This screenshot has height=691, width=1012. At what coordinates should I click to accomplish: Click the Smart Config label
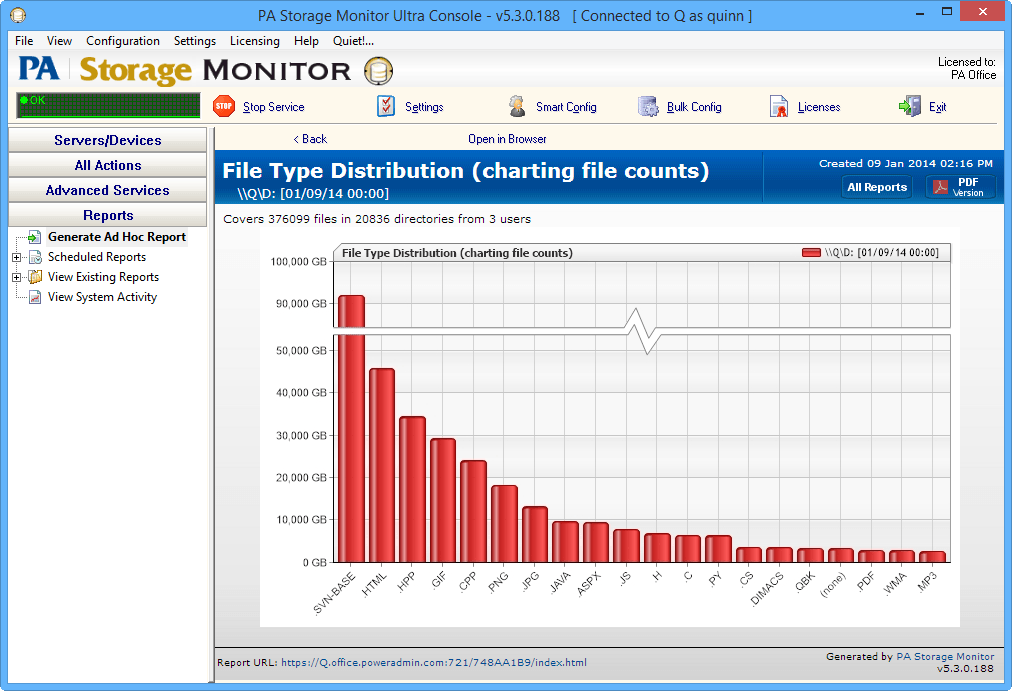coord(566,107)
